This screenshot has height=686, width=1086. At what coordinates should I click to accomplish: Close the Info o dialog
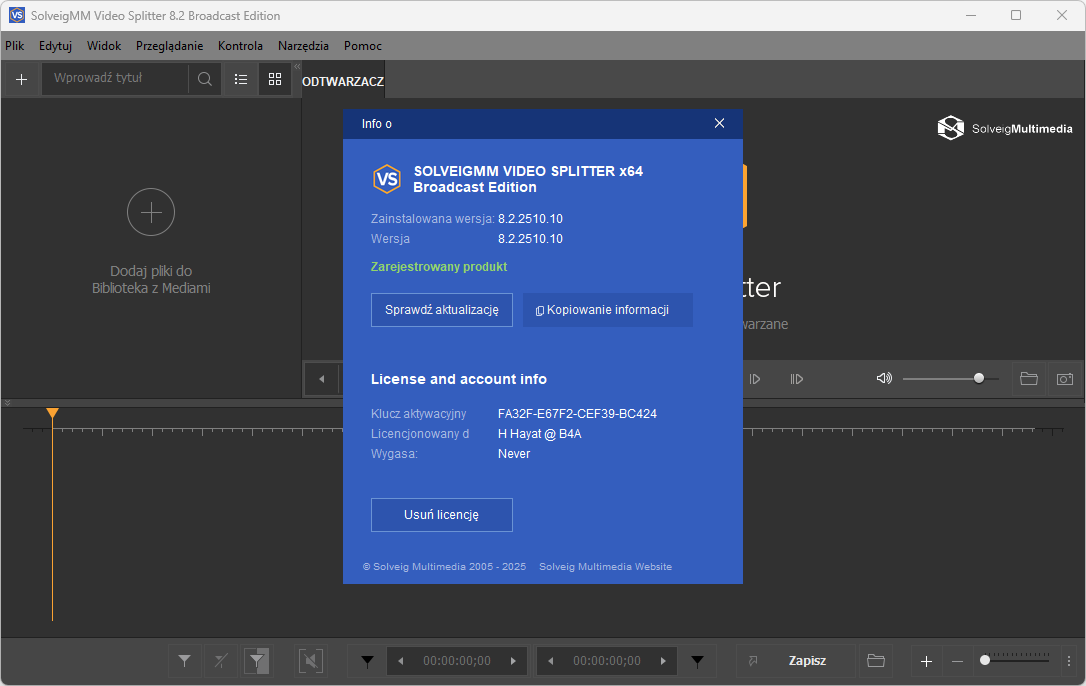(720, 123)
